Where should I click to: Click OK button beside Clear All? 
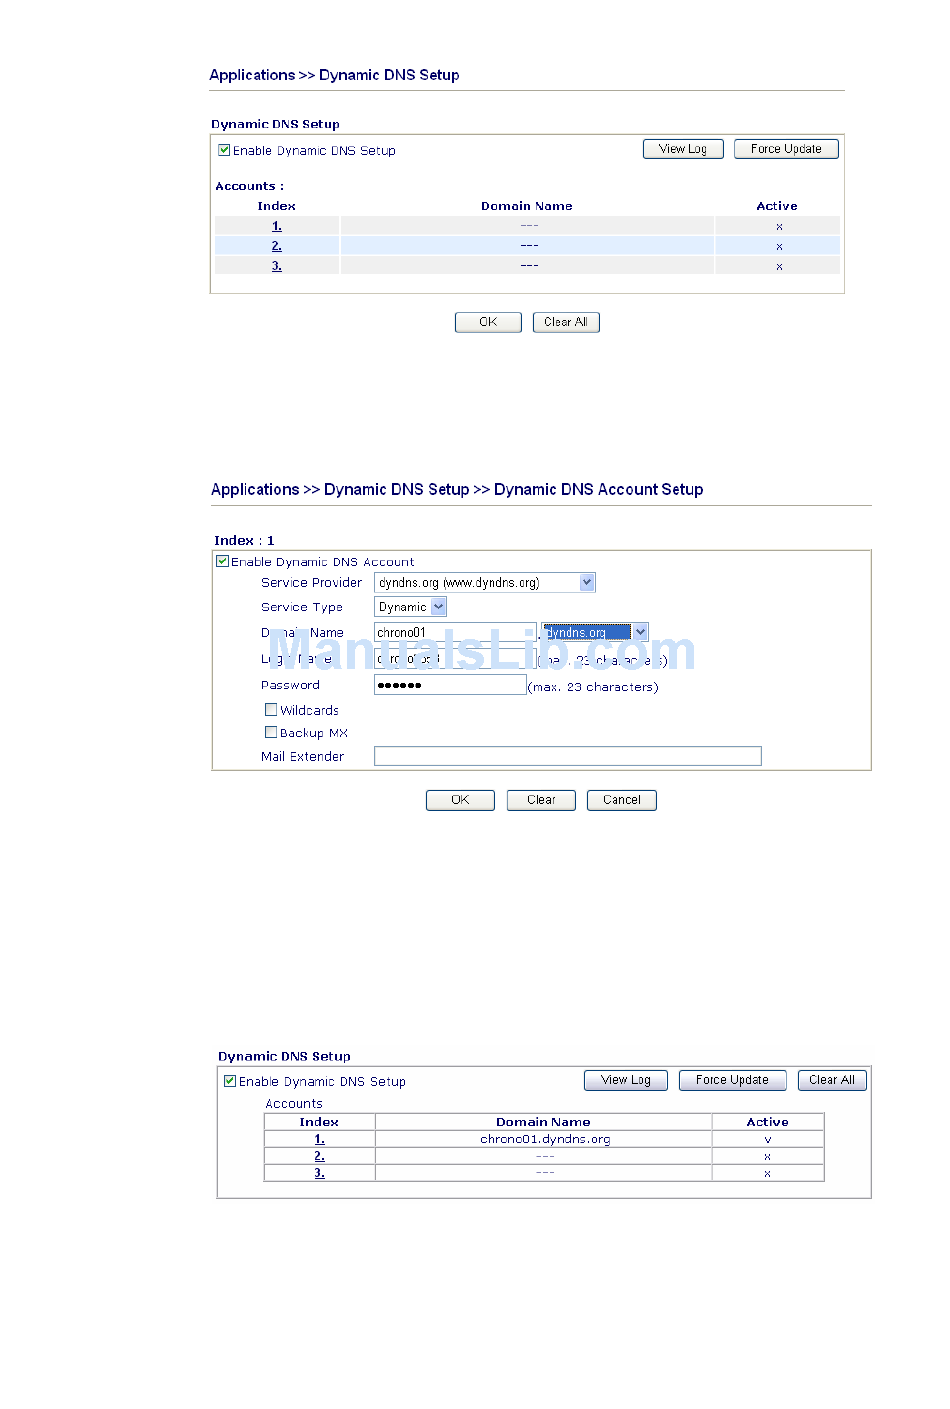(488, 322)
